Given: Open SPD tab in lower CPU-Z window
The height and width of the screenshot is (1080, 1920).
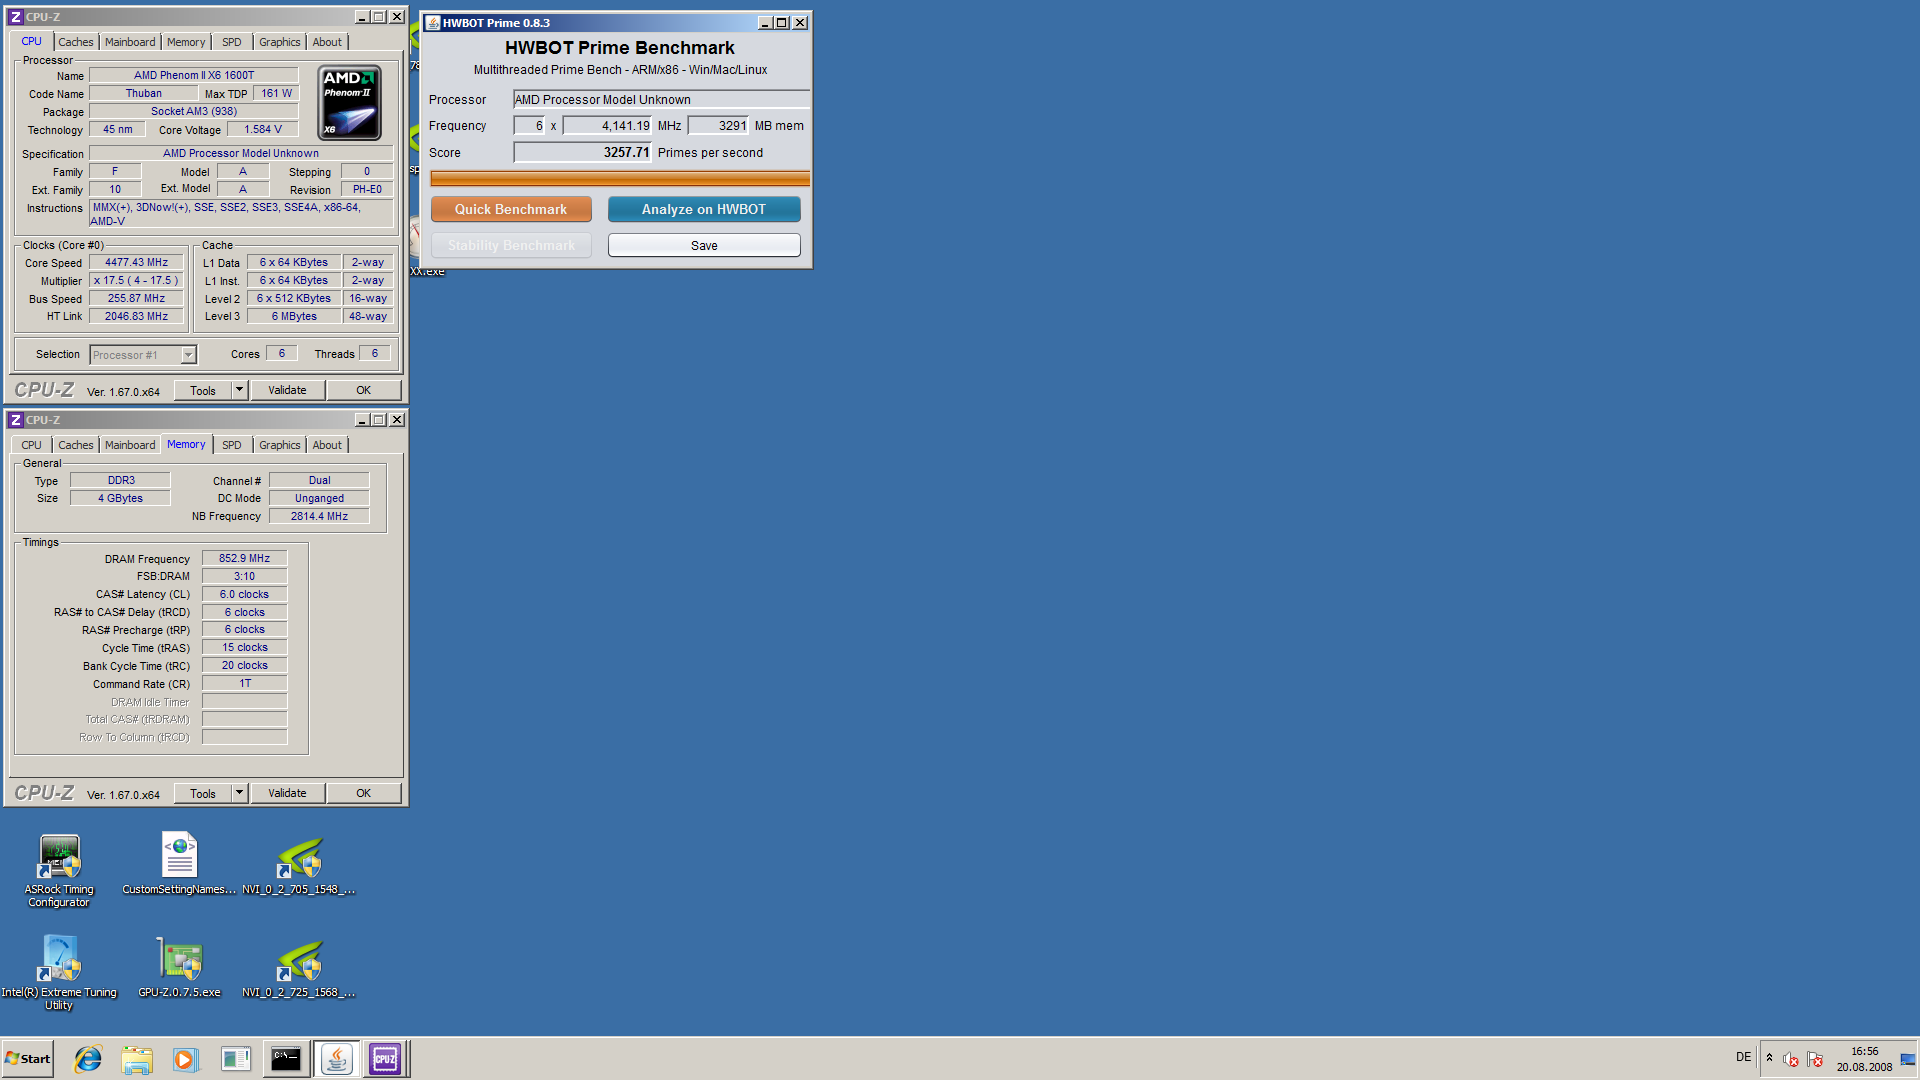Looking at the screenshot, I should (232, 445).
